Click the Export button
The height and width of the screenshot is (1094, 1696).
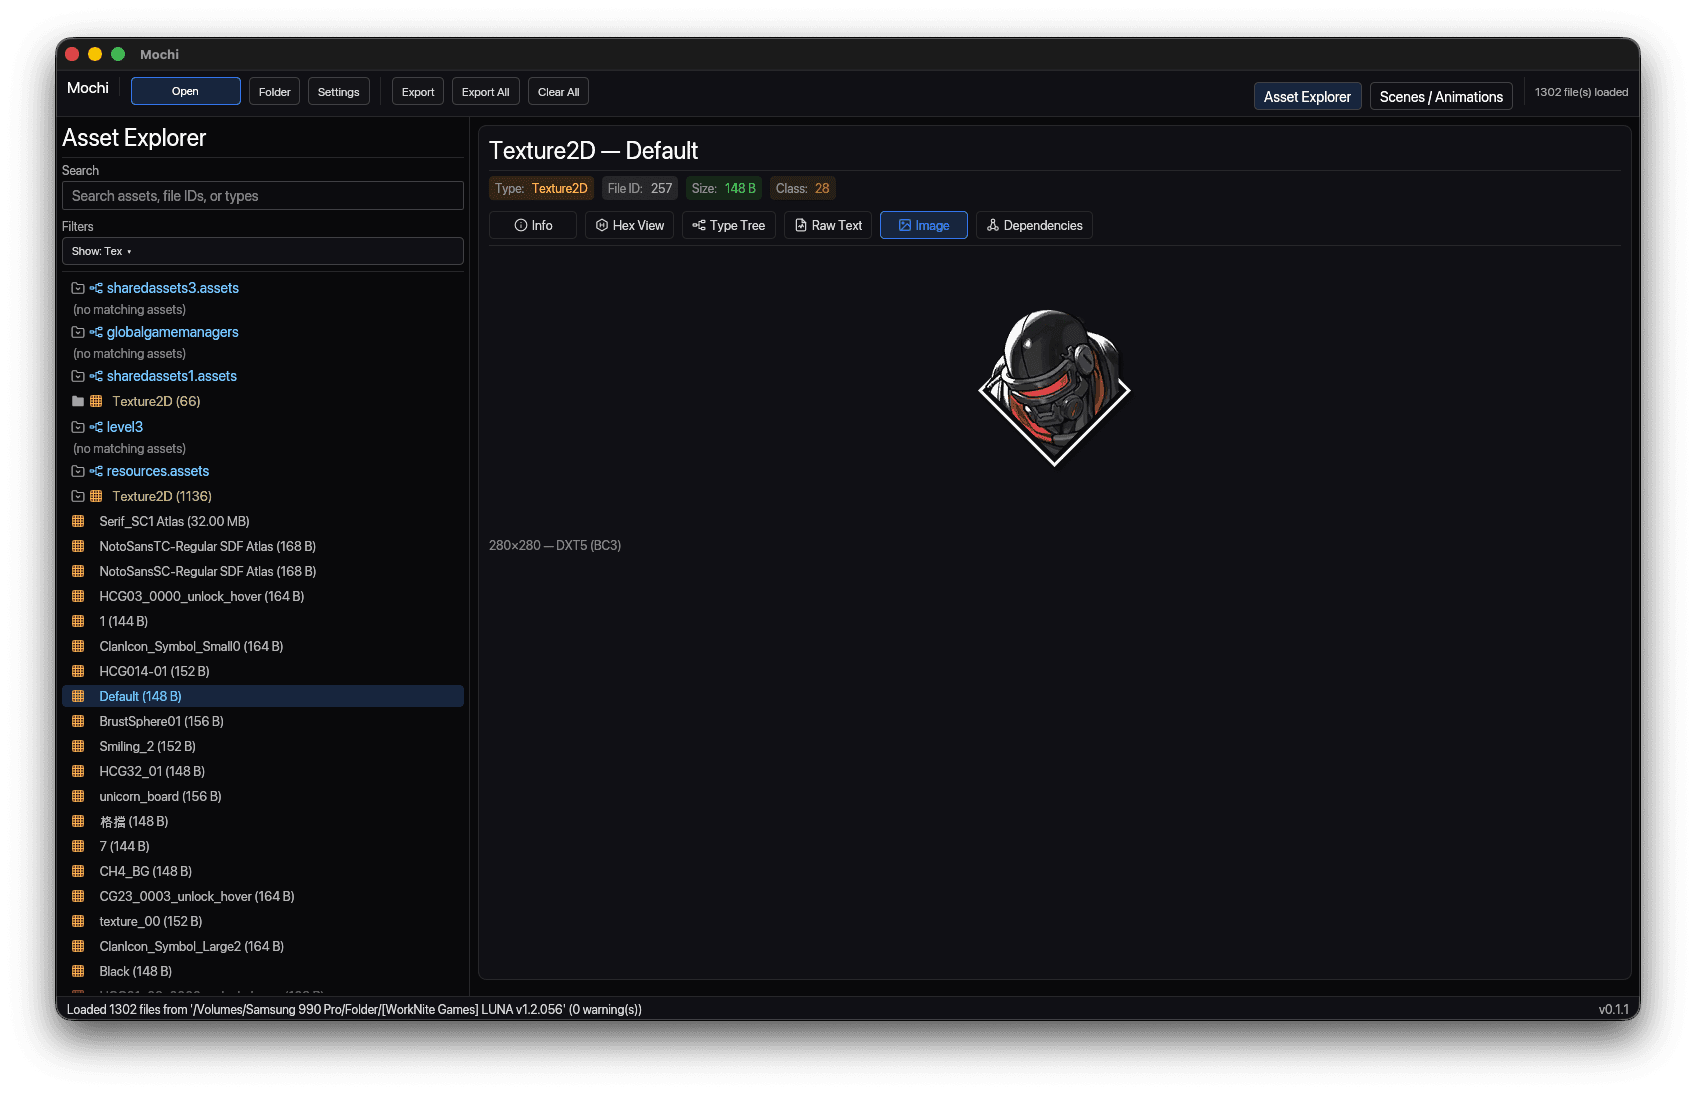coord(418,92)
